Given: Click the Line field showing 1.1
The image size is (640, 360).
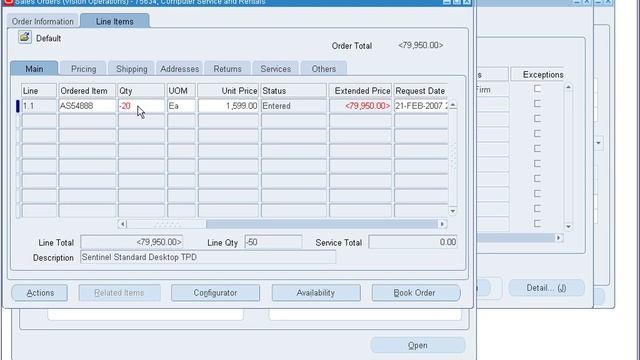Looking at the screenshot, I should [x=39, y=106].
